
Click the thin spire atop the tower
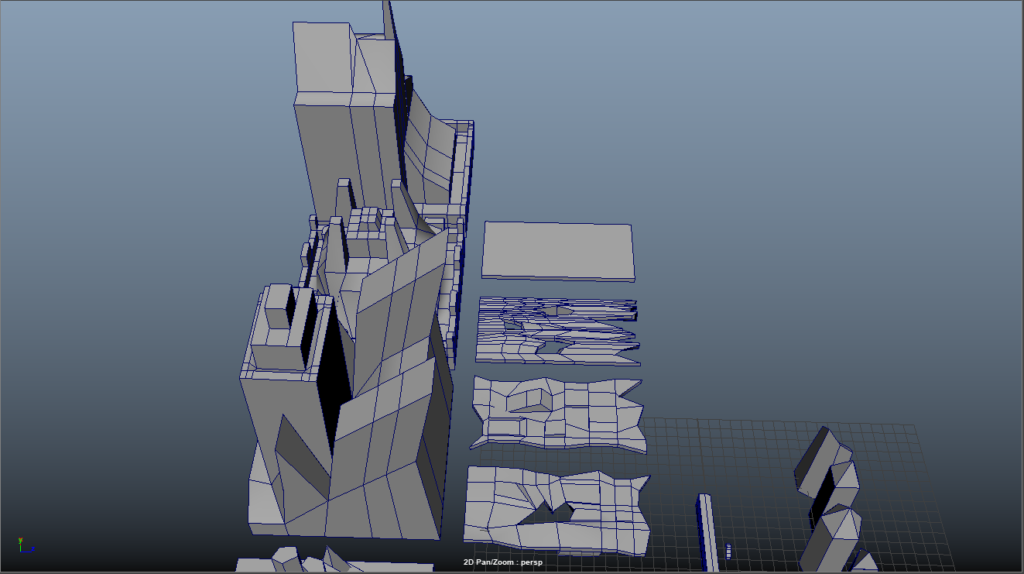click(x=387, y=20)
